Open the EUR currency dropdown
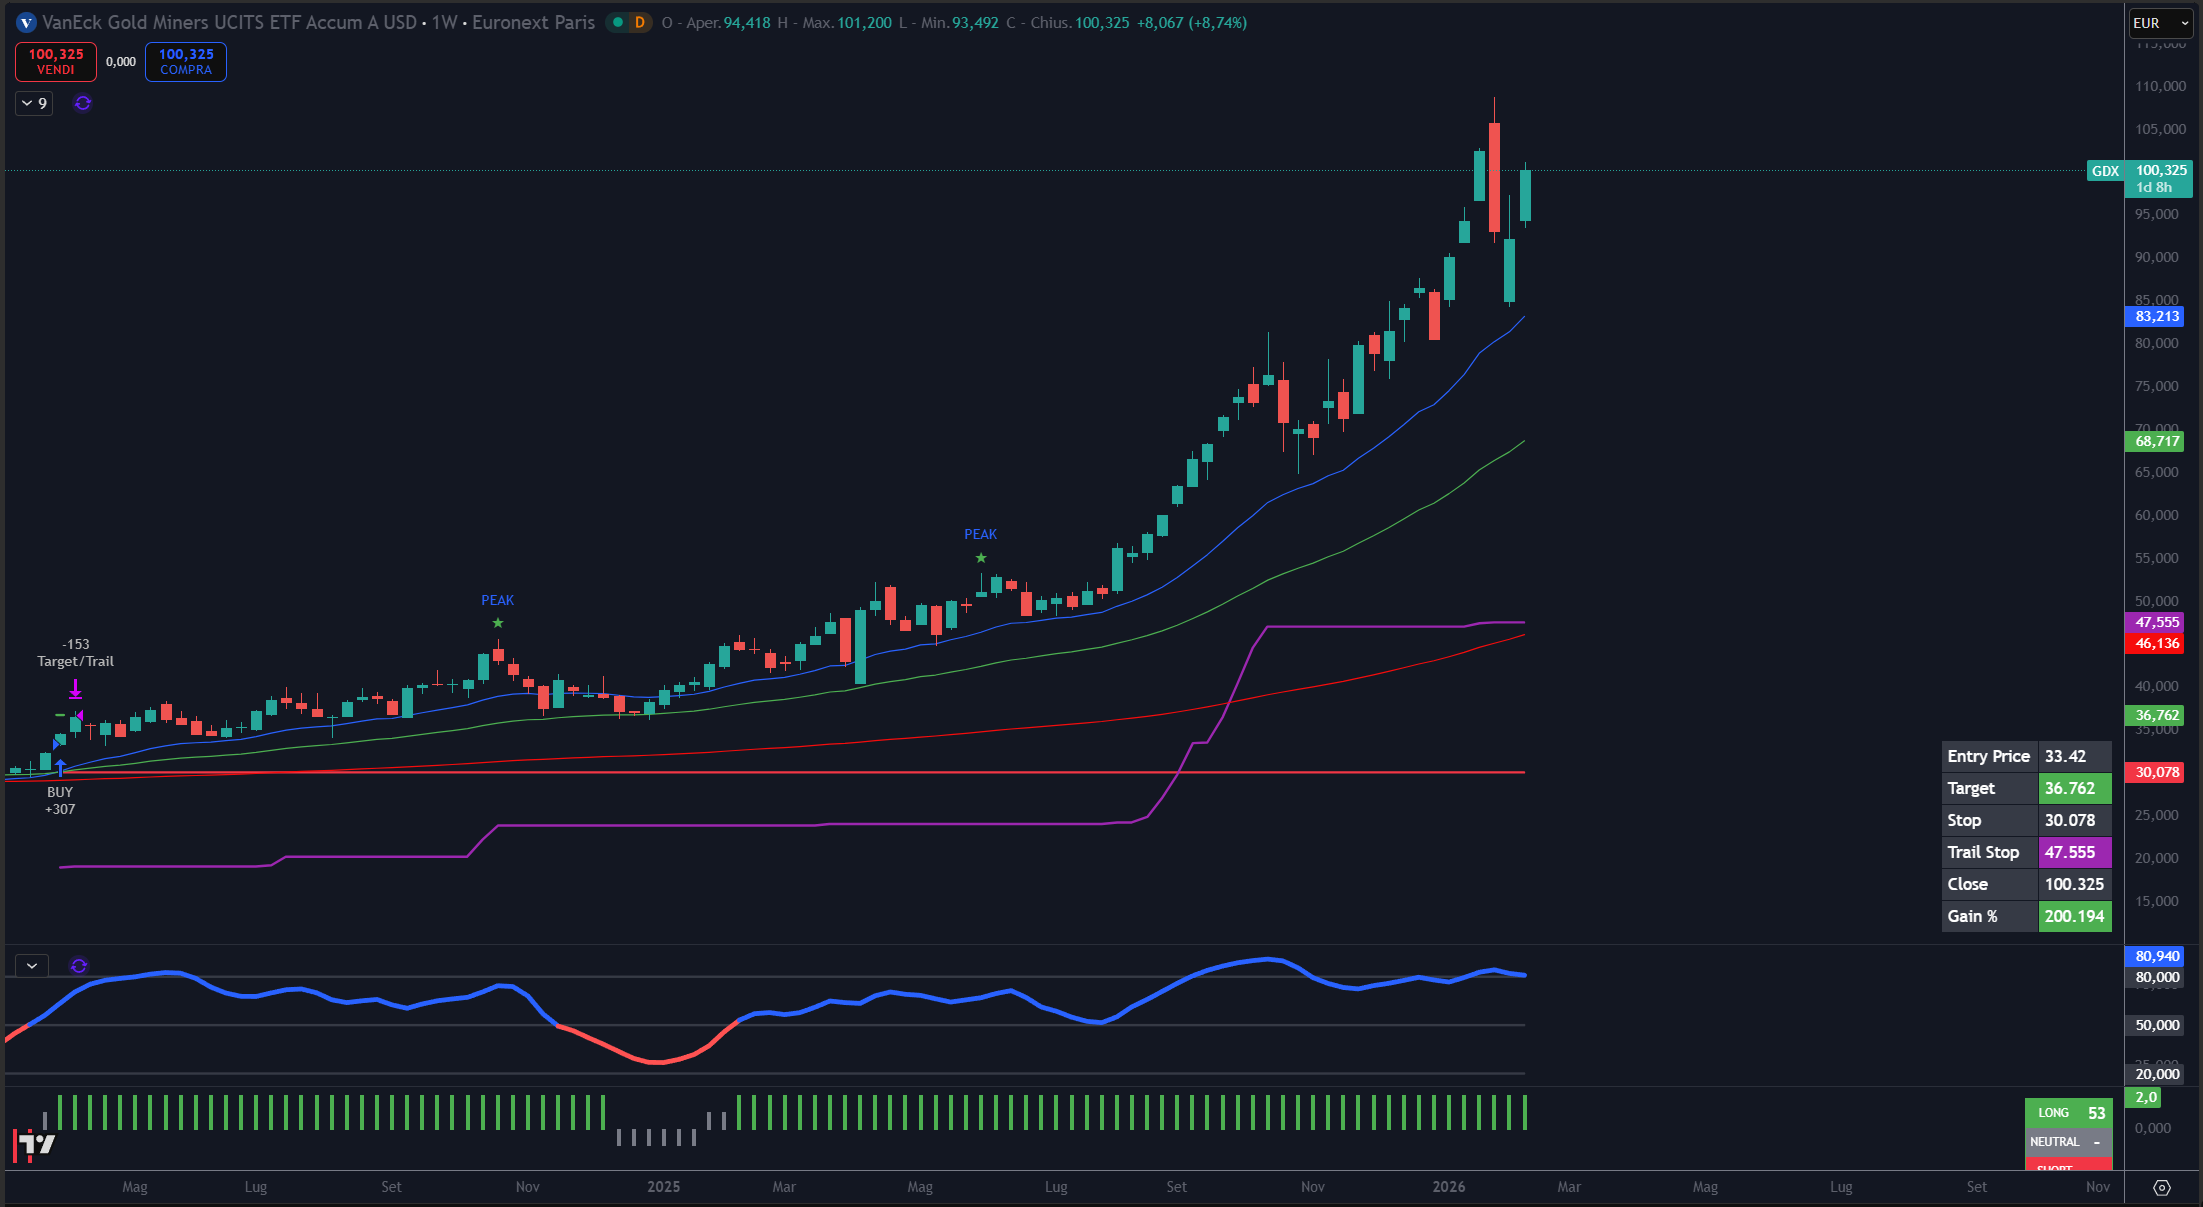The image size is (2203, 1207). point(2160,23)
